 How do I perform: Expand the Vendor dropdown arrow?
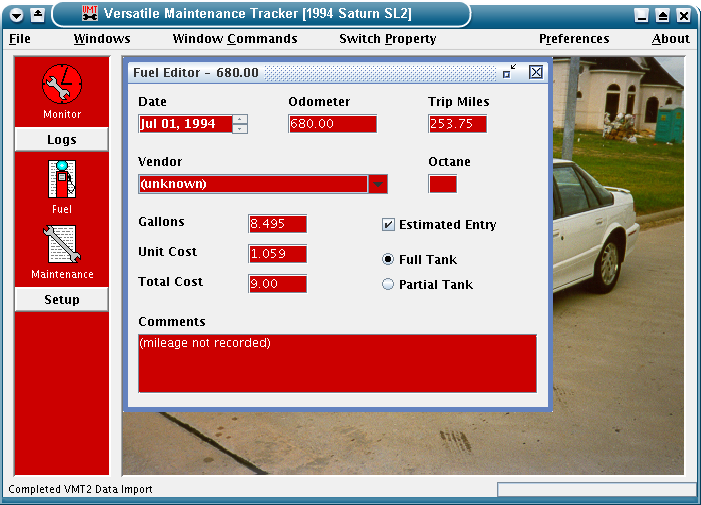(378, 184)
